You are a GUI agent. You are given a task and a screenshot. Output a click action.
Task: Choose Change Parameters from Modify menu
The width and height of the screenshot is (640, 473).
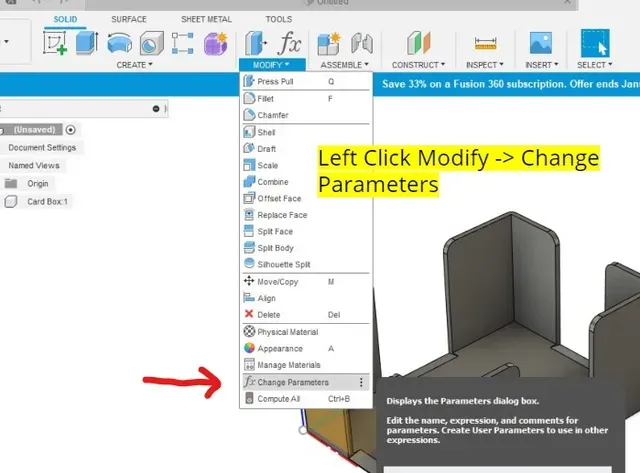306,382
